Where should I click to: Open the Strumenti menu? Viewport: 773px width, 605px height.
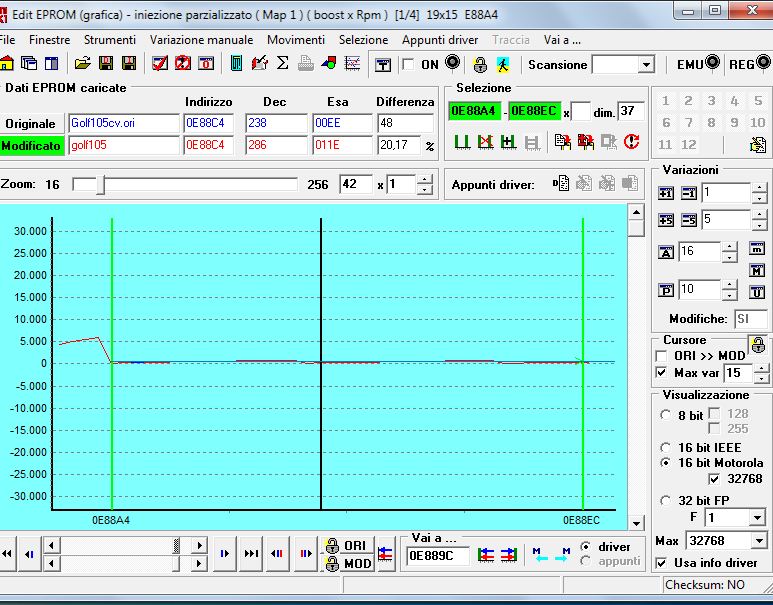[x=110, y=40]
